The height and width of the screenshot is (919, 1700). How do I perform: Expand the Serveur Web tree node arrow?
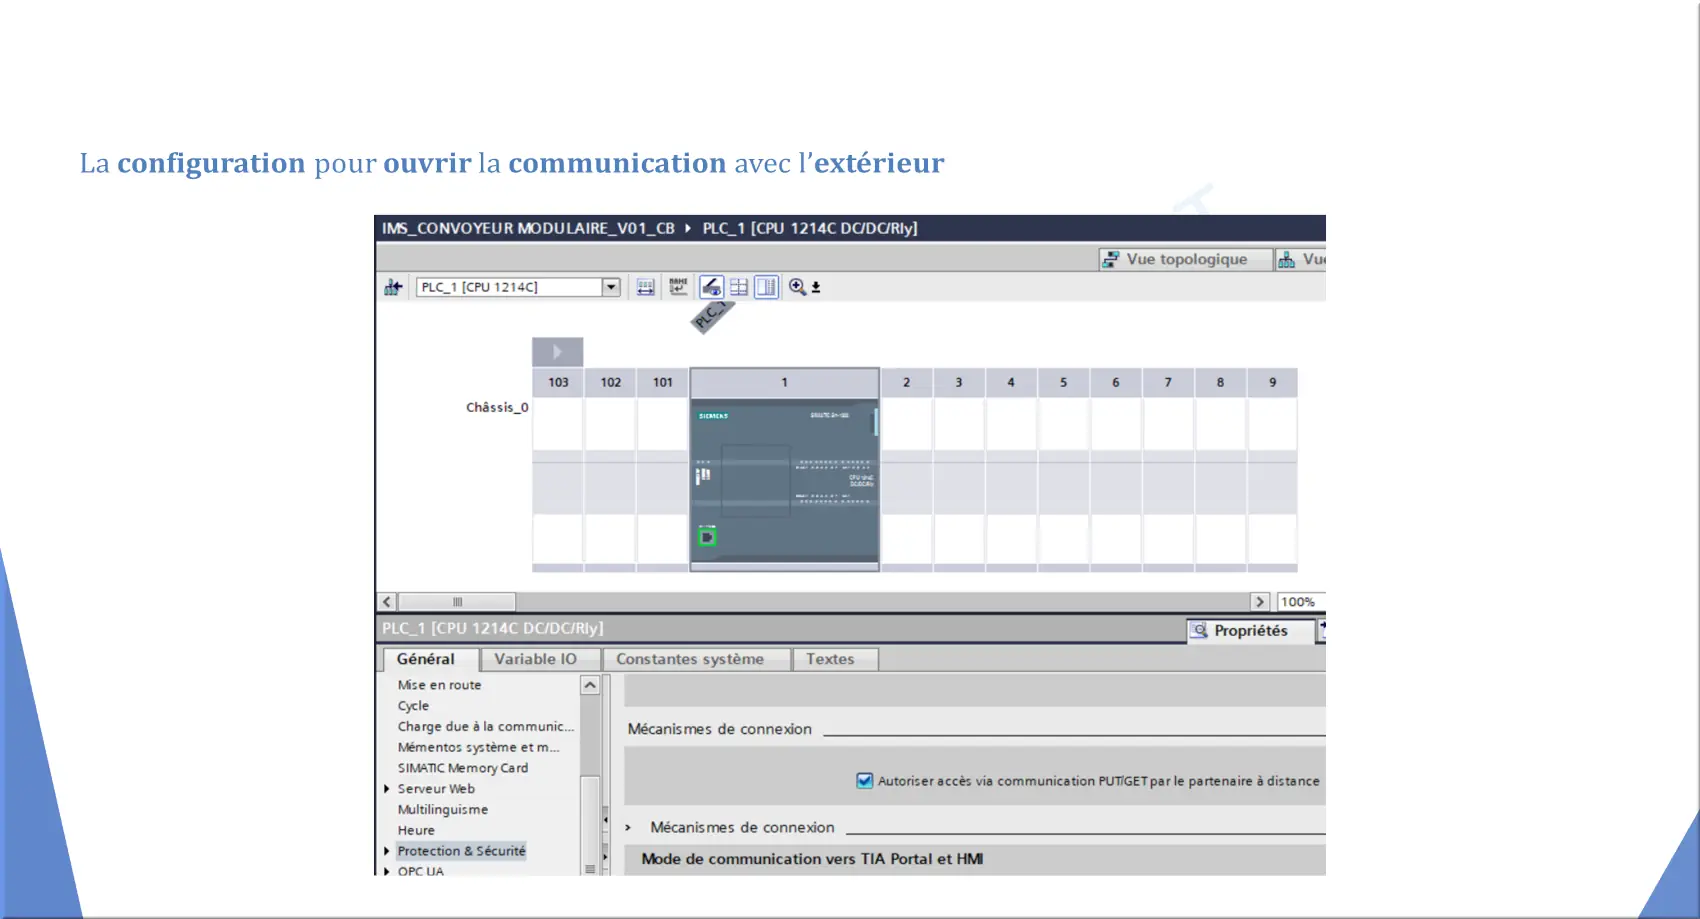coord(387,789)
